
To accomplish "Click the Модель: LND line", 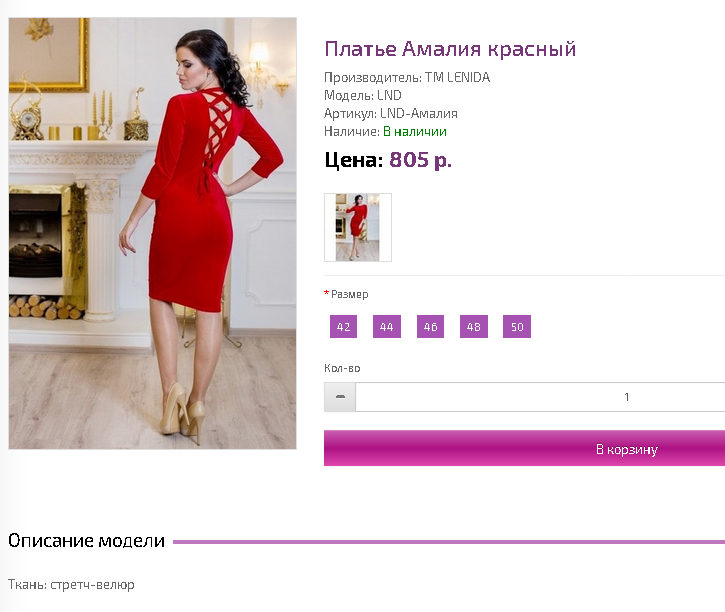I will coord(363,95).
